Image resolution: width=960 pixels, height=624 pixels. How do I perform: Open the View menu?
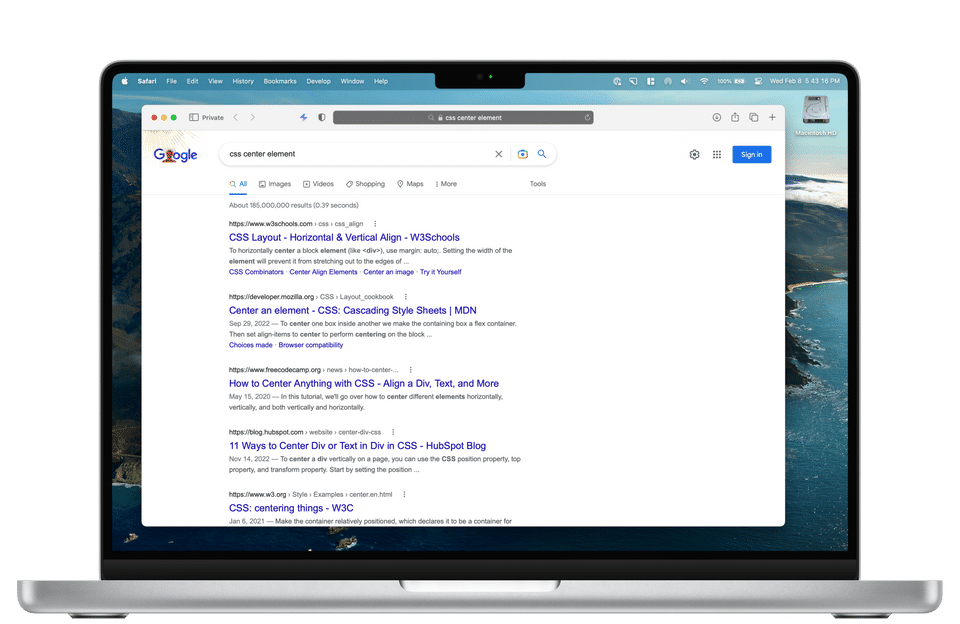215,81
